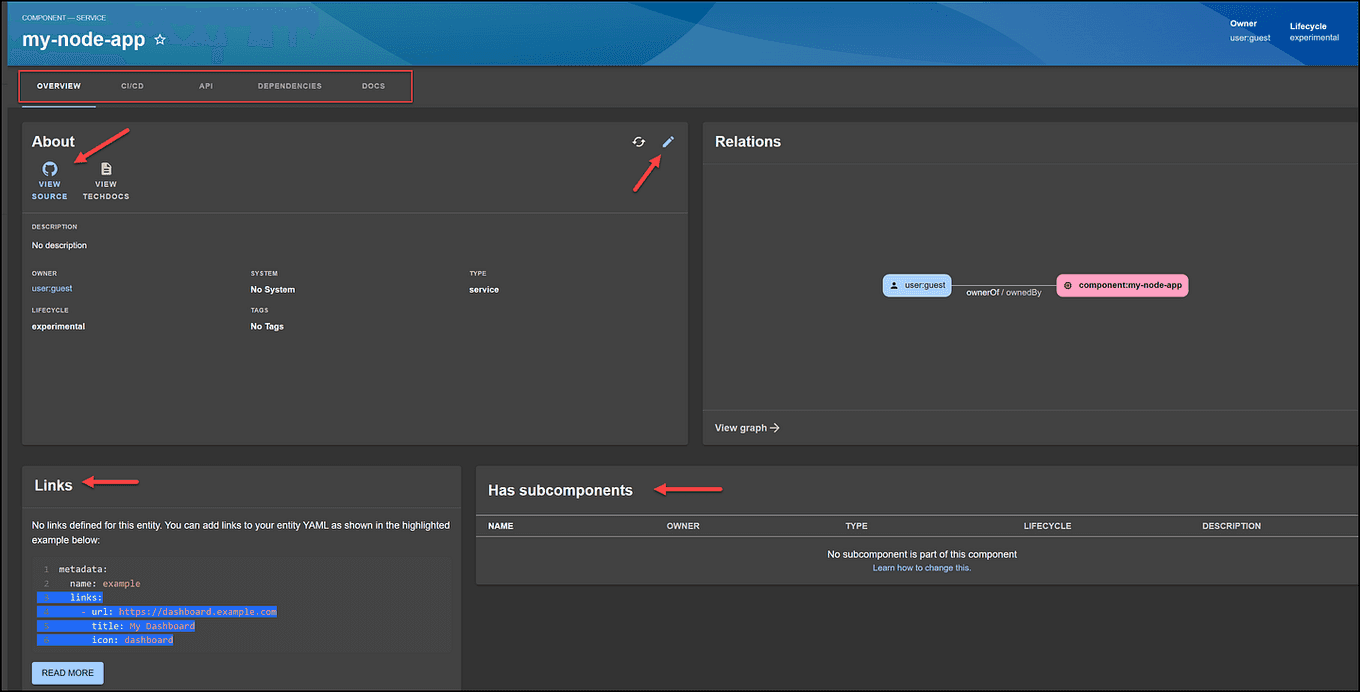This screenshot has height=692, width=1360.
Task: Click the NAME column header in subcomponents table
Action: [x=500, y=525]
